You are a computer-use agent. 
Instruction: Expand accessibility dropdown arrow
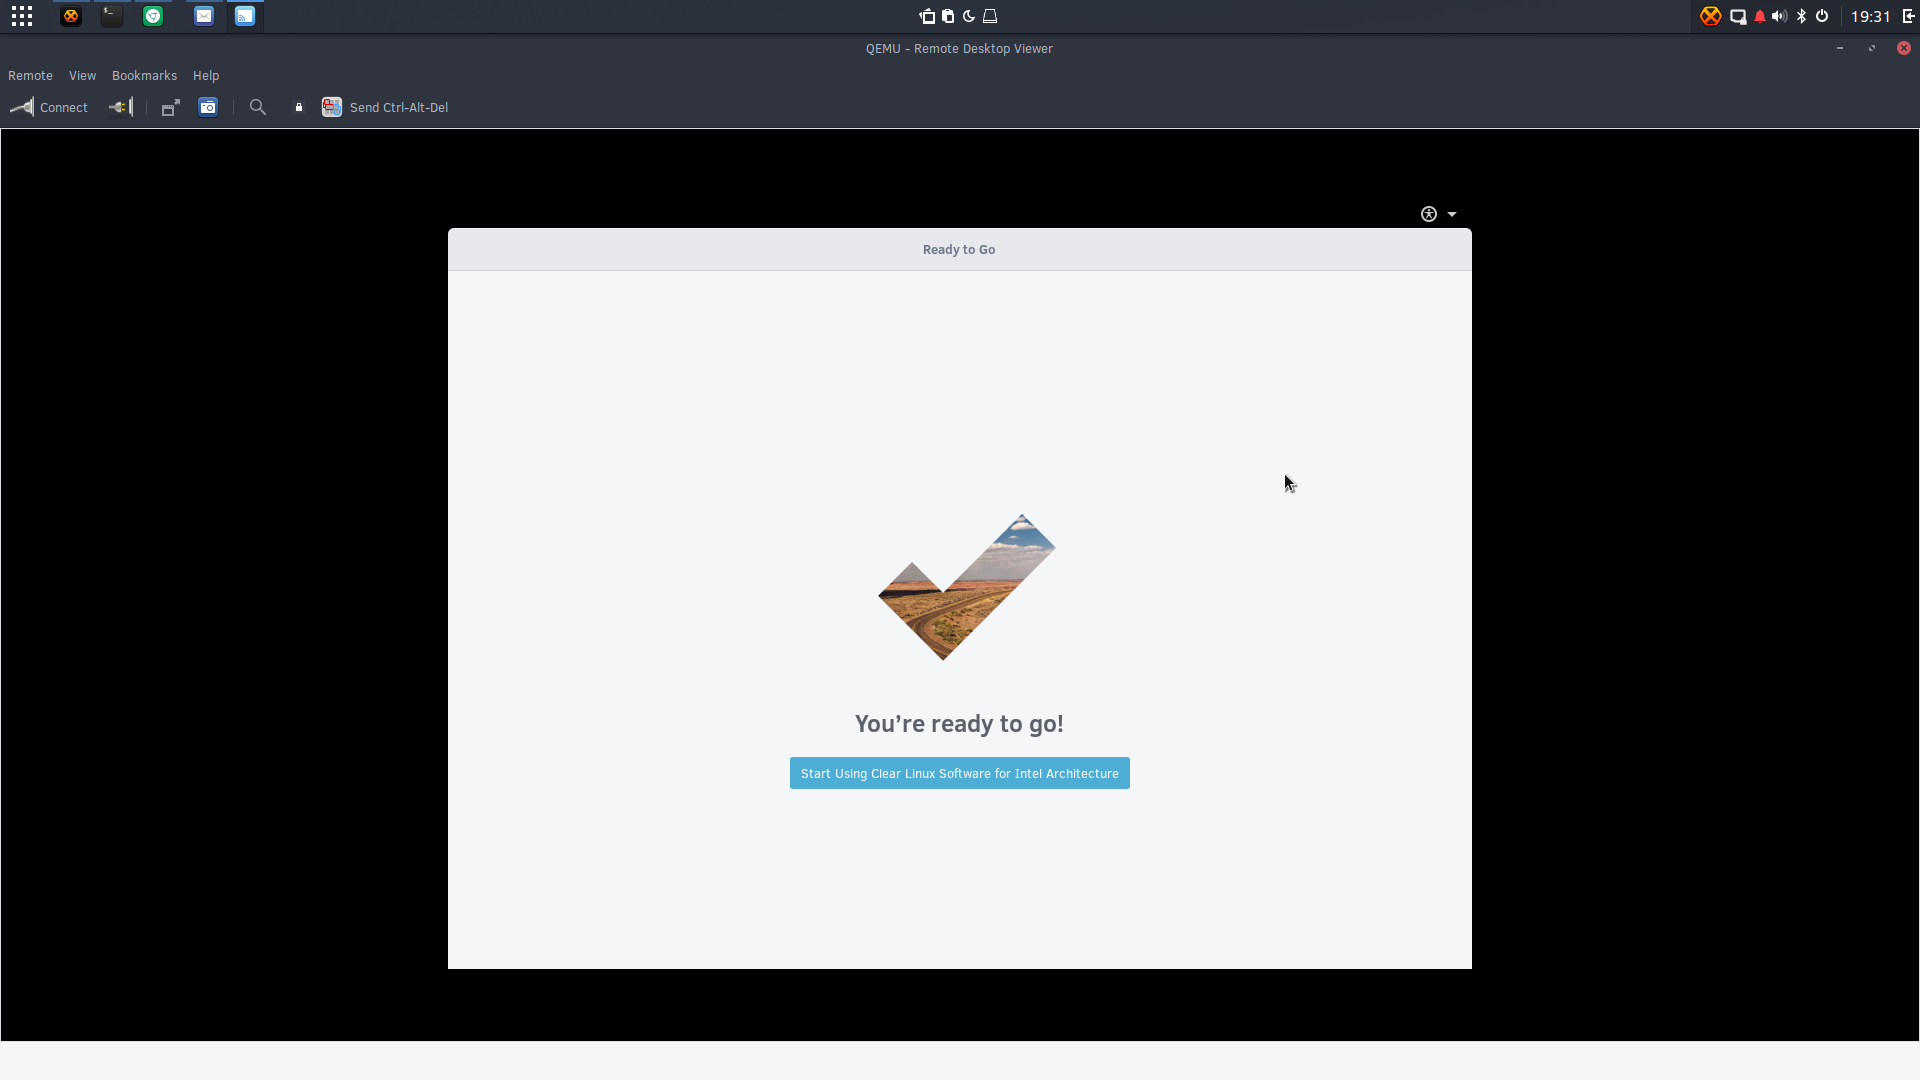(x=1452, y=214)
